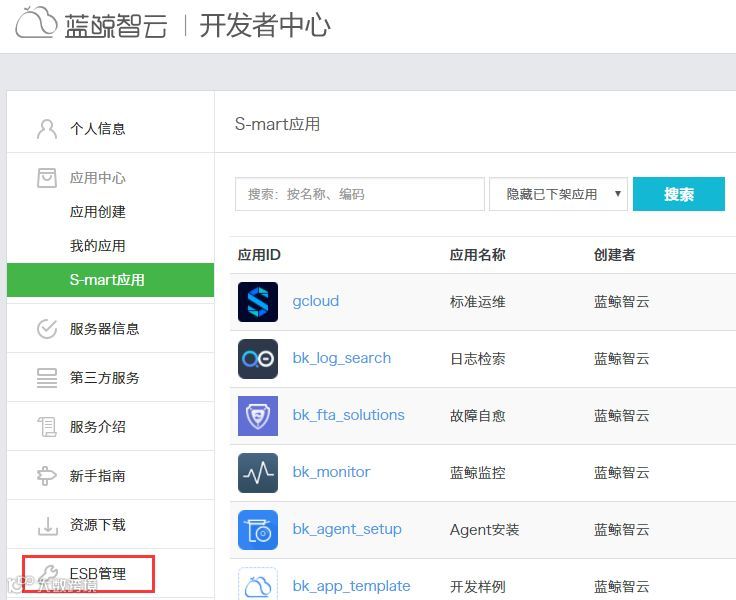
Task: Click the 服务器信息 checkmark circle icon
Action: pos(46,329)
